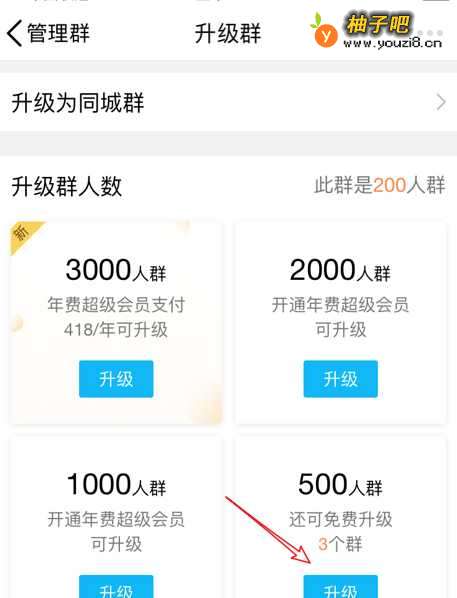Image resolution: width=457 pixels, height=598 pixels.
Task: Click 升级 button for 2000人群
Action: click(341, 379)
